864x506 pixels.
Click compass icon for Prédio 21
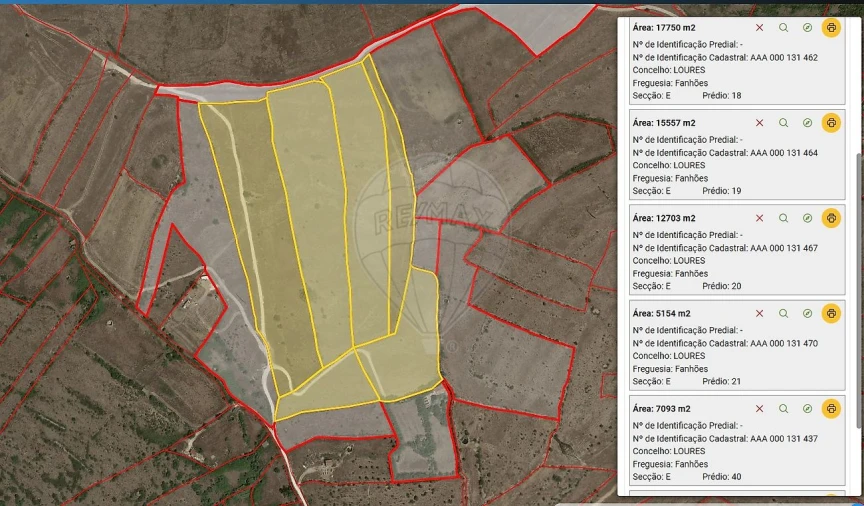pyautogui.click(x=807, y=313)
